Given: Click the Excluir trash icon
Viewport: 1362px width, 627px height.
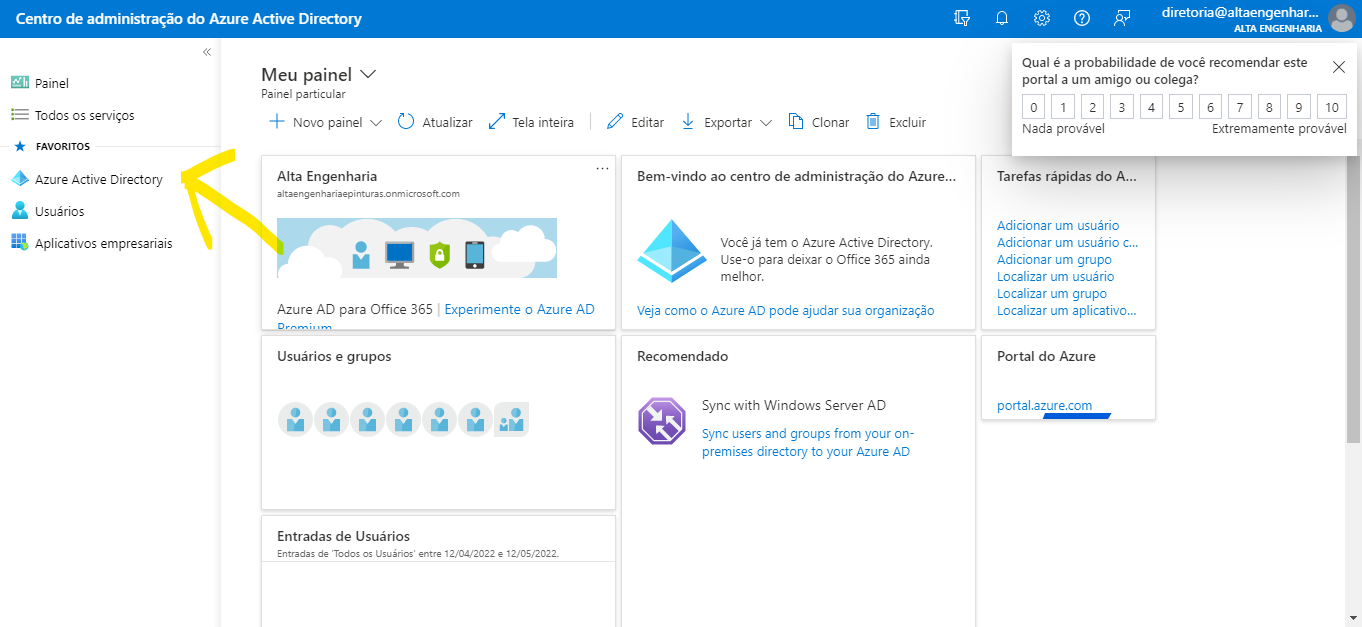Looking at the screenshot, I should click(x=873, y=122).
